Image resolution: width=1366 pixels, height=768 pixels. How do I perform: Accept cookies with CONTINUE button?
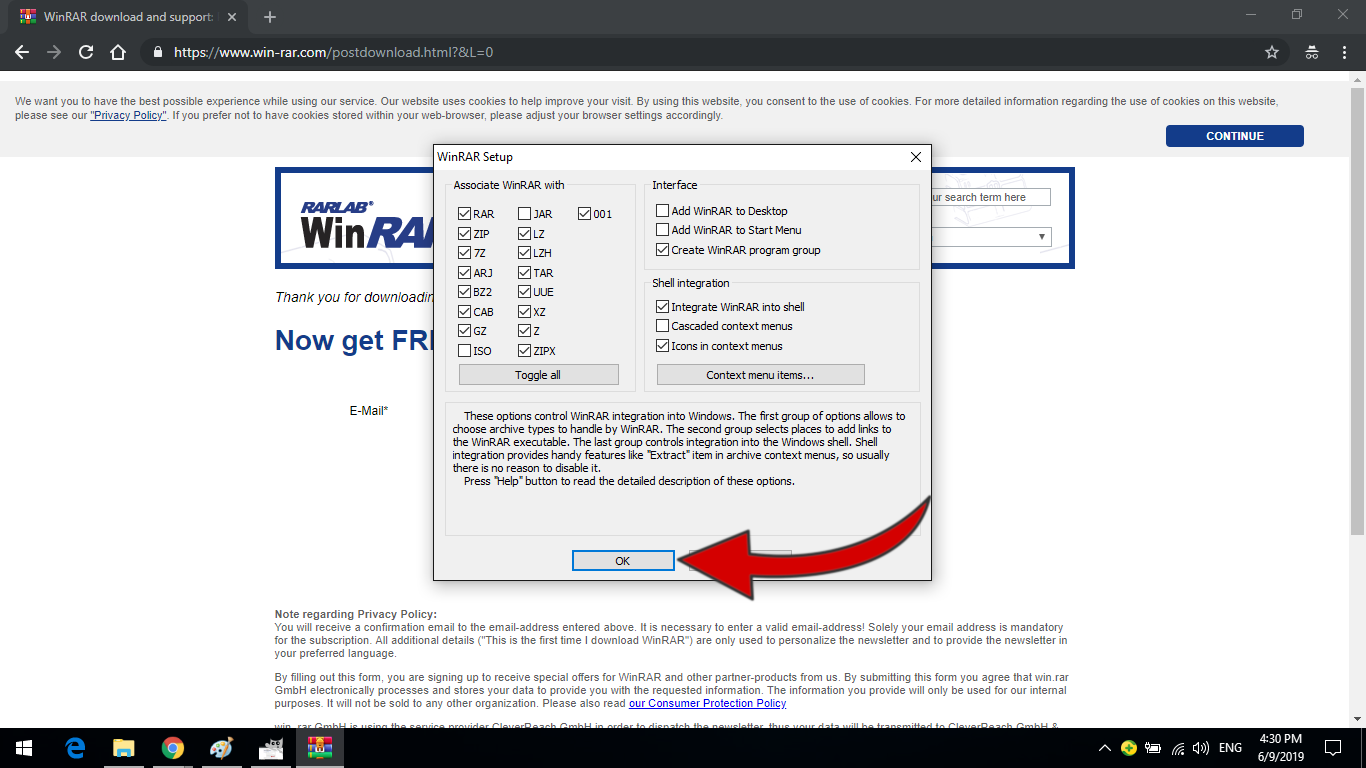pos(1234,136)
